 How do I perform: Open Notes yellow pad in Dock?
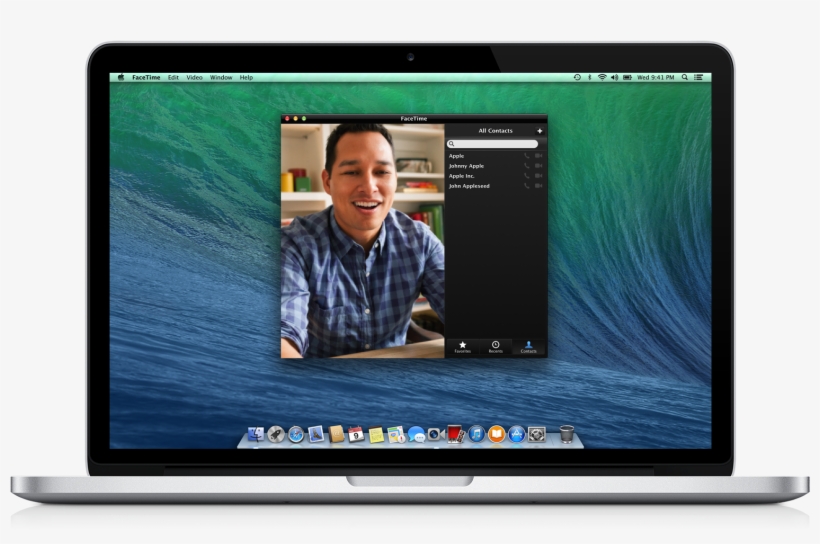click(376, 435)
